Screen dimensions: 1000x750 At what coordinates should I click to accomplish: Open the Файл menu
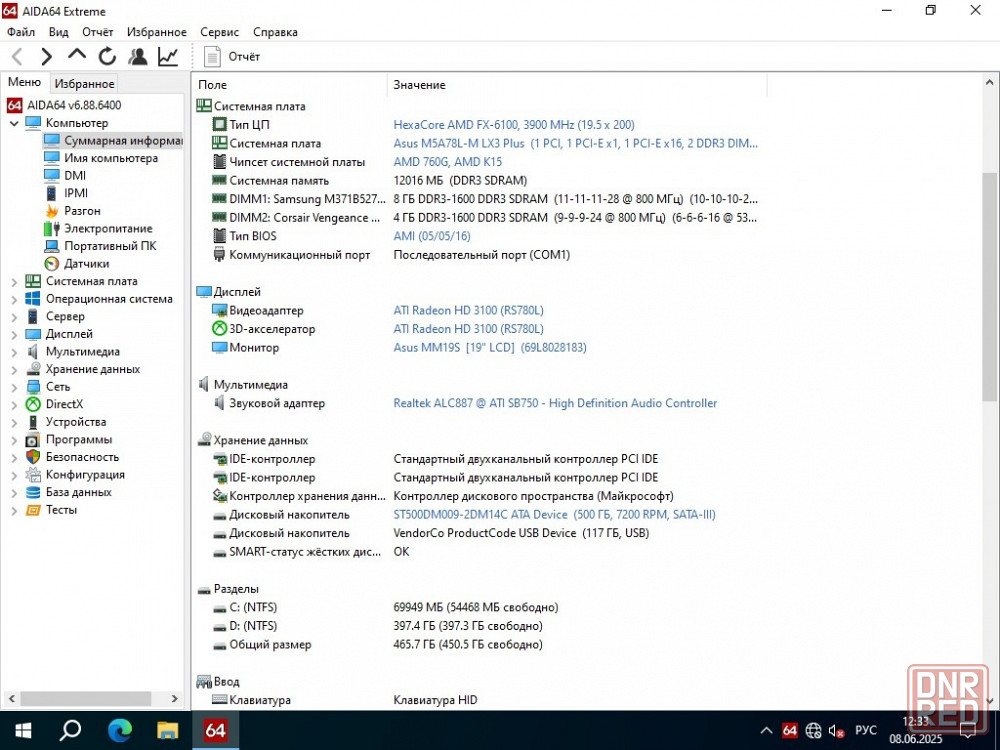[21, 32]
